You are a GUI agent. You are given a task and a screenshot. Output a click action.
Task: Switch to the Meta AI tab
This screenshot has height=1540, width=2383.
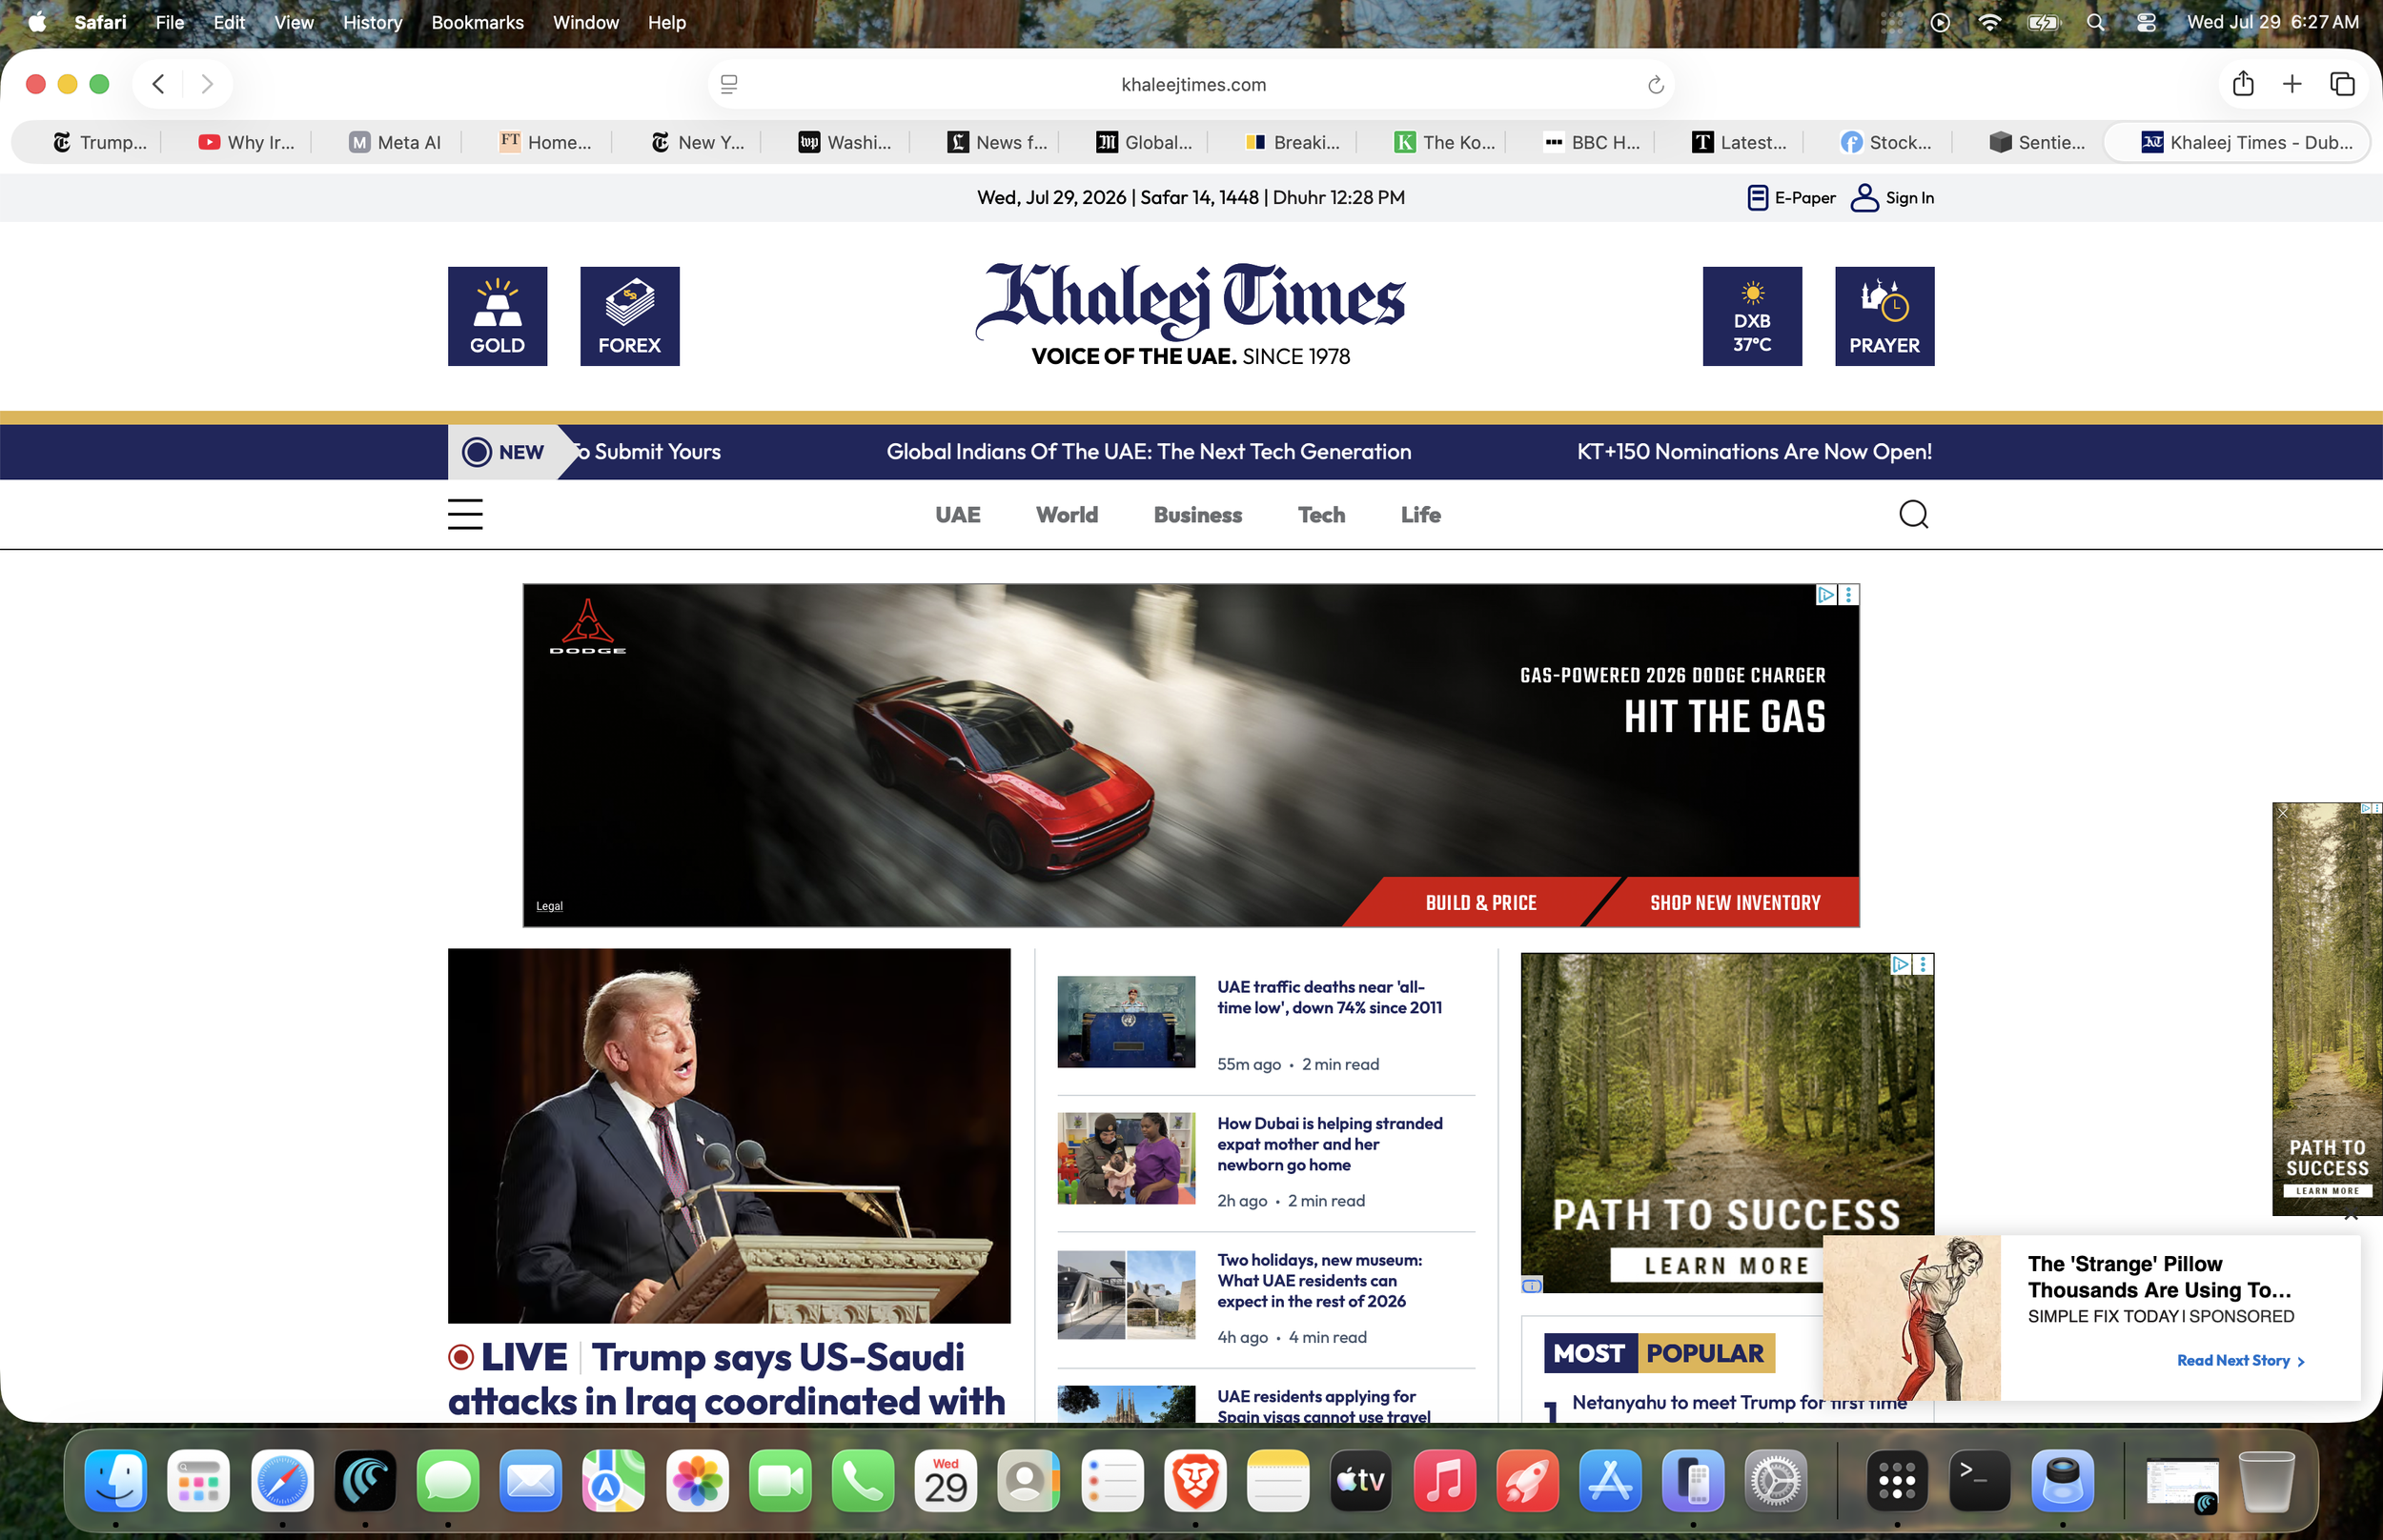pos(395,142)
